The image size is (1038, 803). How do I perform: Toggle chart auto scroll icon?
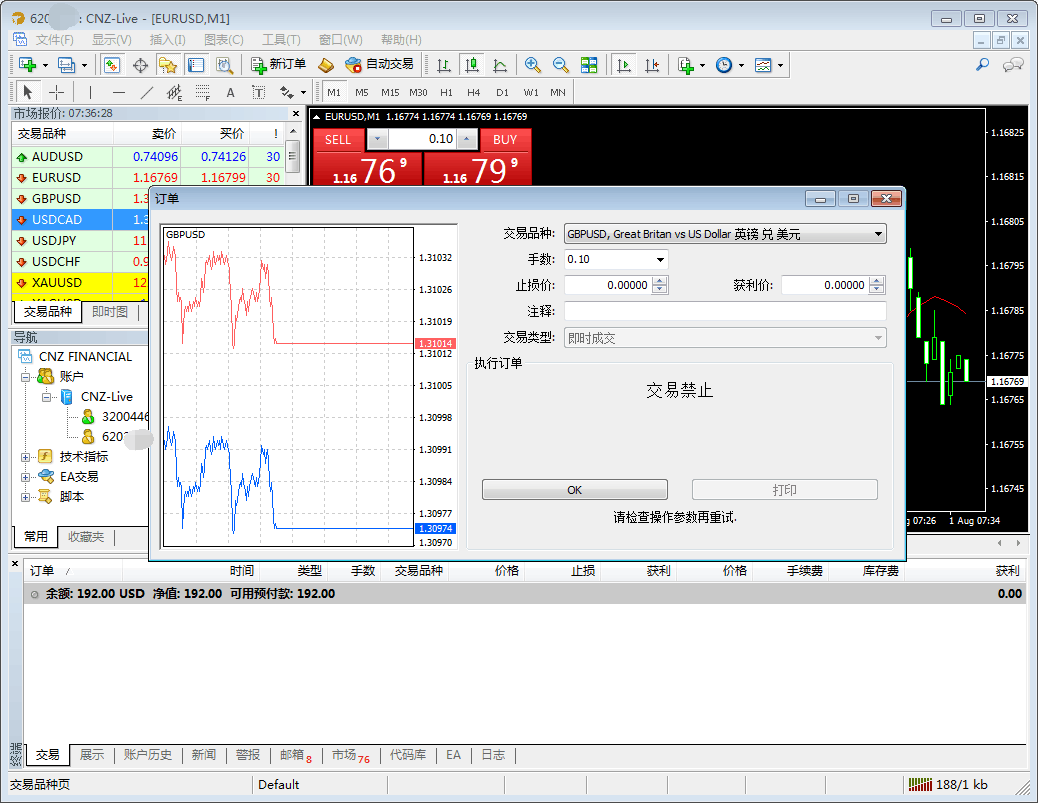pos(624,65)
